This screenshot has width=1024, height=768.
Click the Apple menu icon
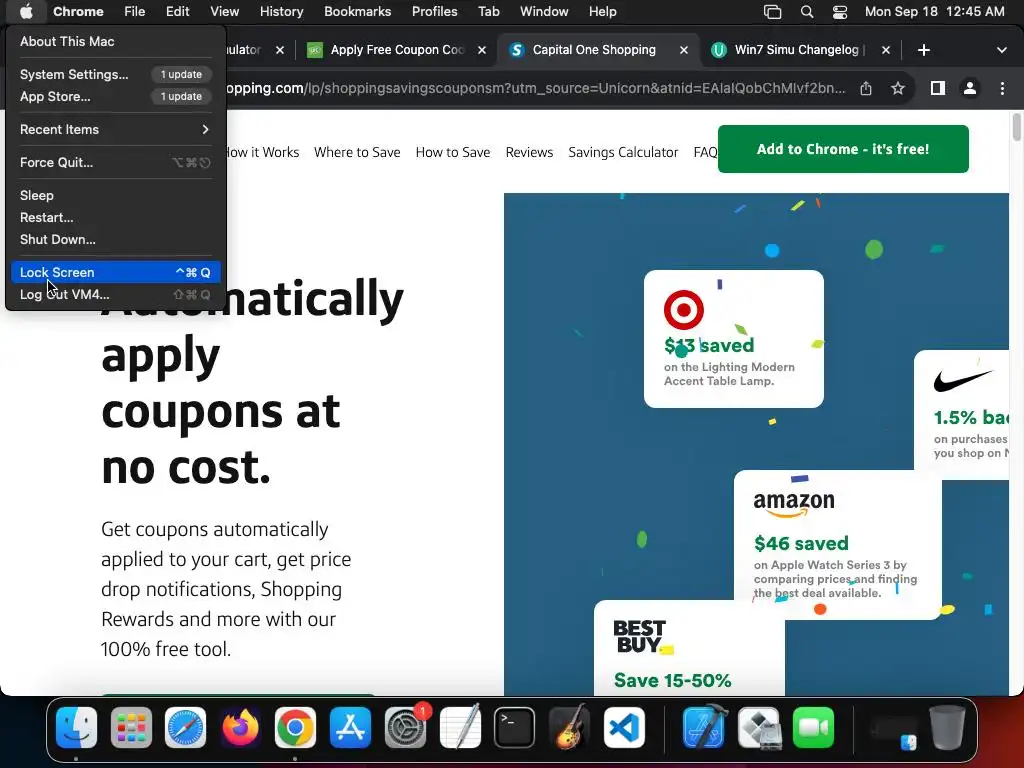(26, 11)
